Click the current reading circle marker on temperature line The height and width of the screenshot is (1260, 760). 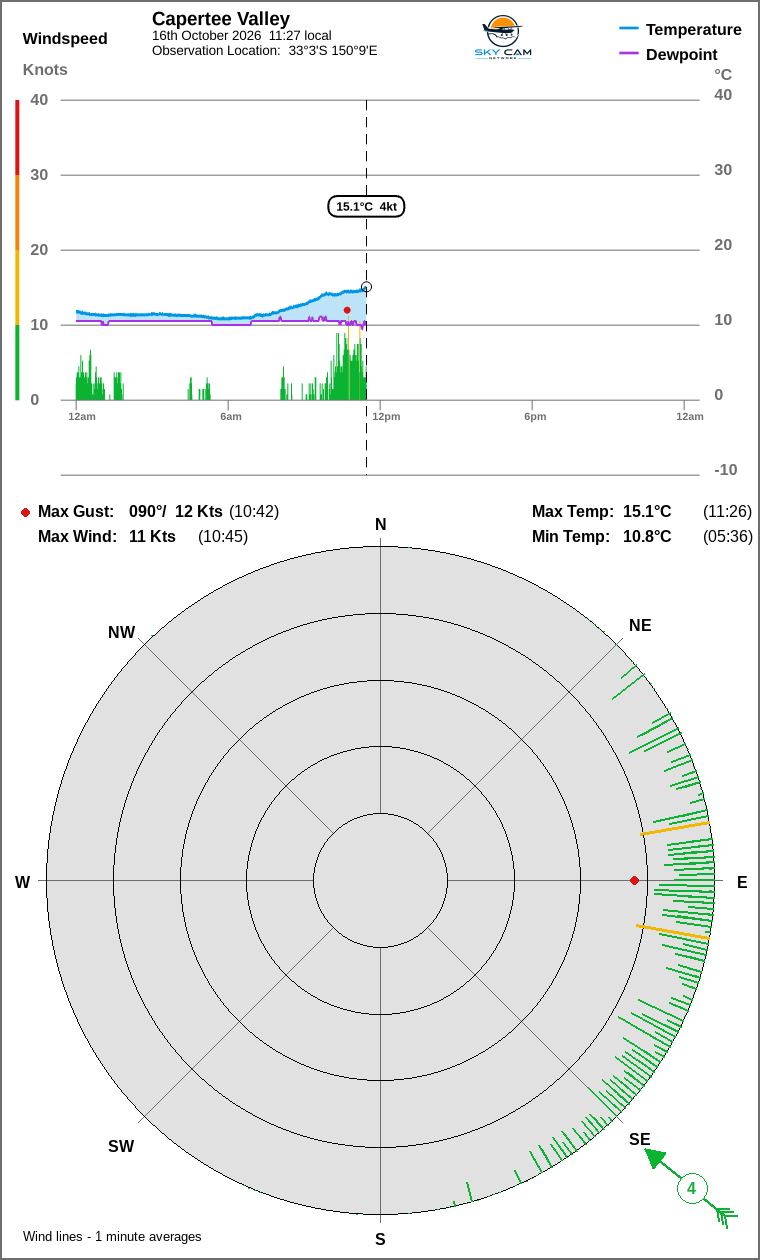click(366, 287)
